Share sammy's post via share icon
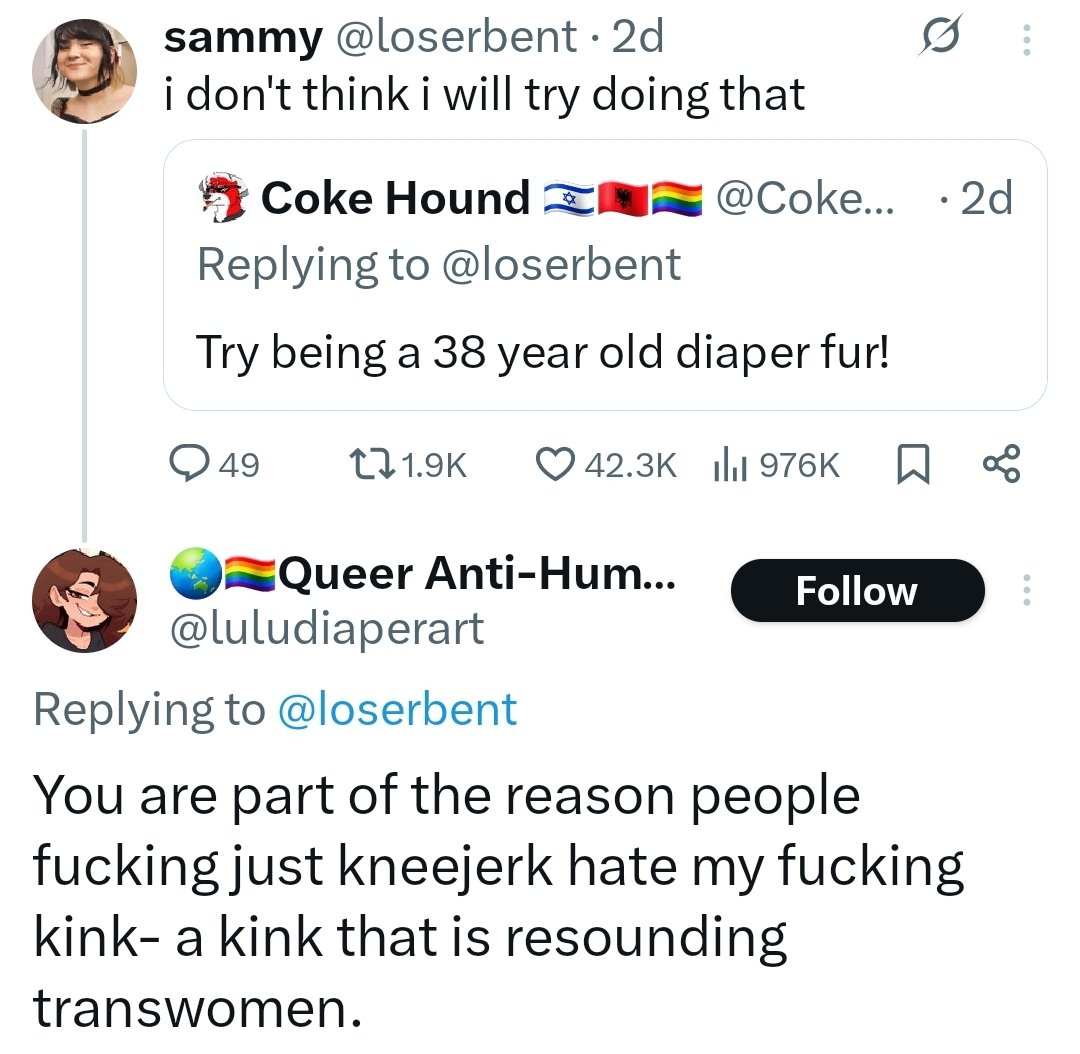This screenshot has height=1054, width=1080. pyautogui.click(x=1001, y=464)
